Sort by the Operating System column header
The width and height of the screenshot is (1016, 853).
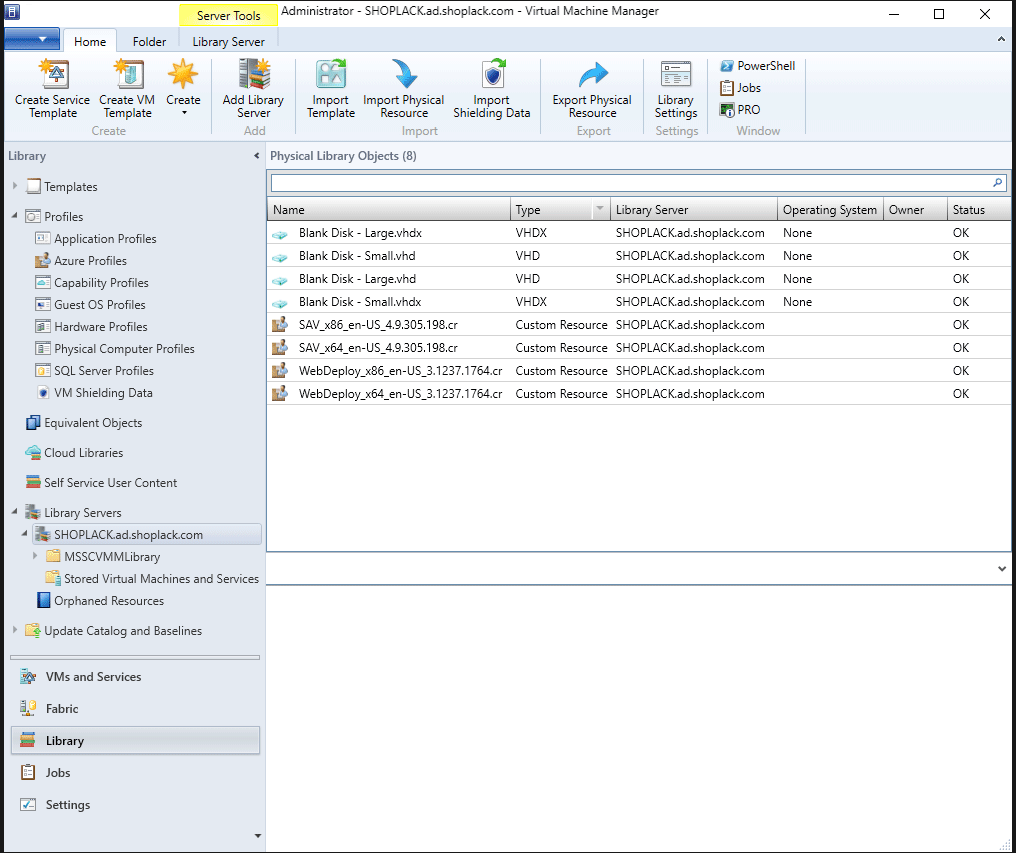click(831, 209)
